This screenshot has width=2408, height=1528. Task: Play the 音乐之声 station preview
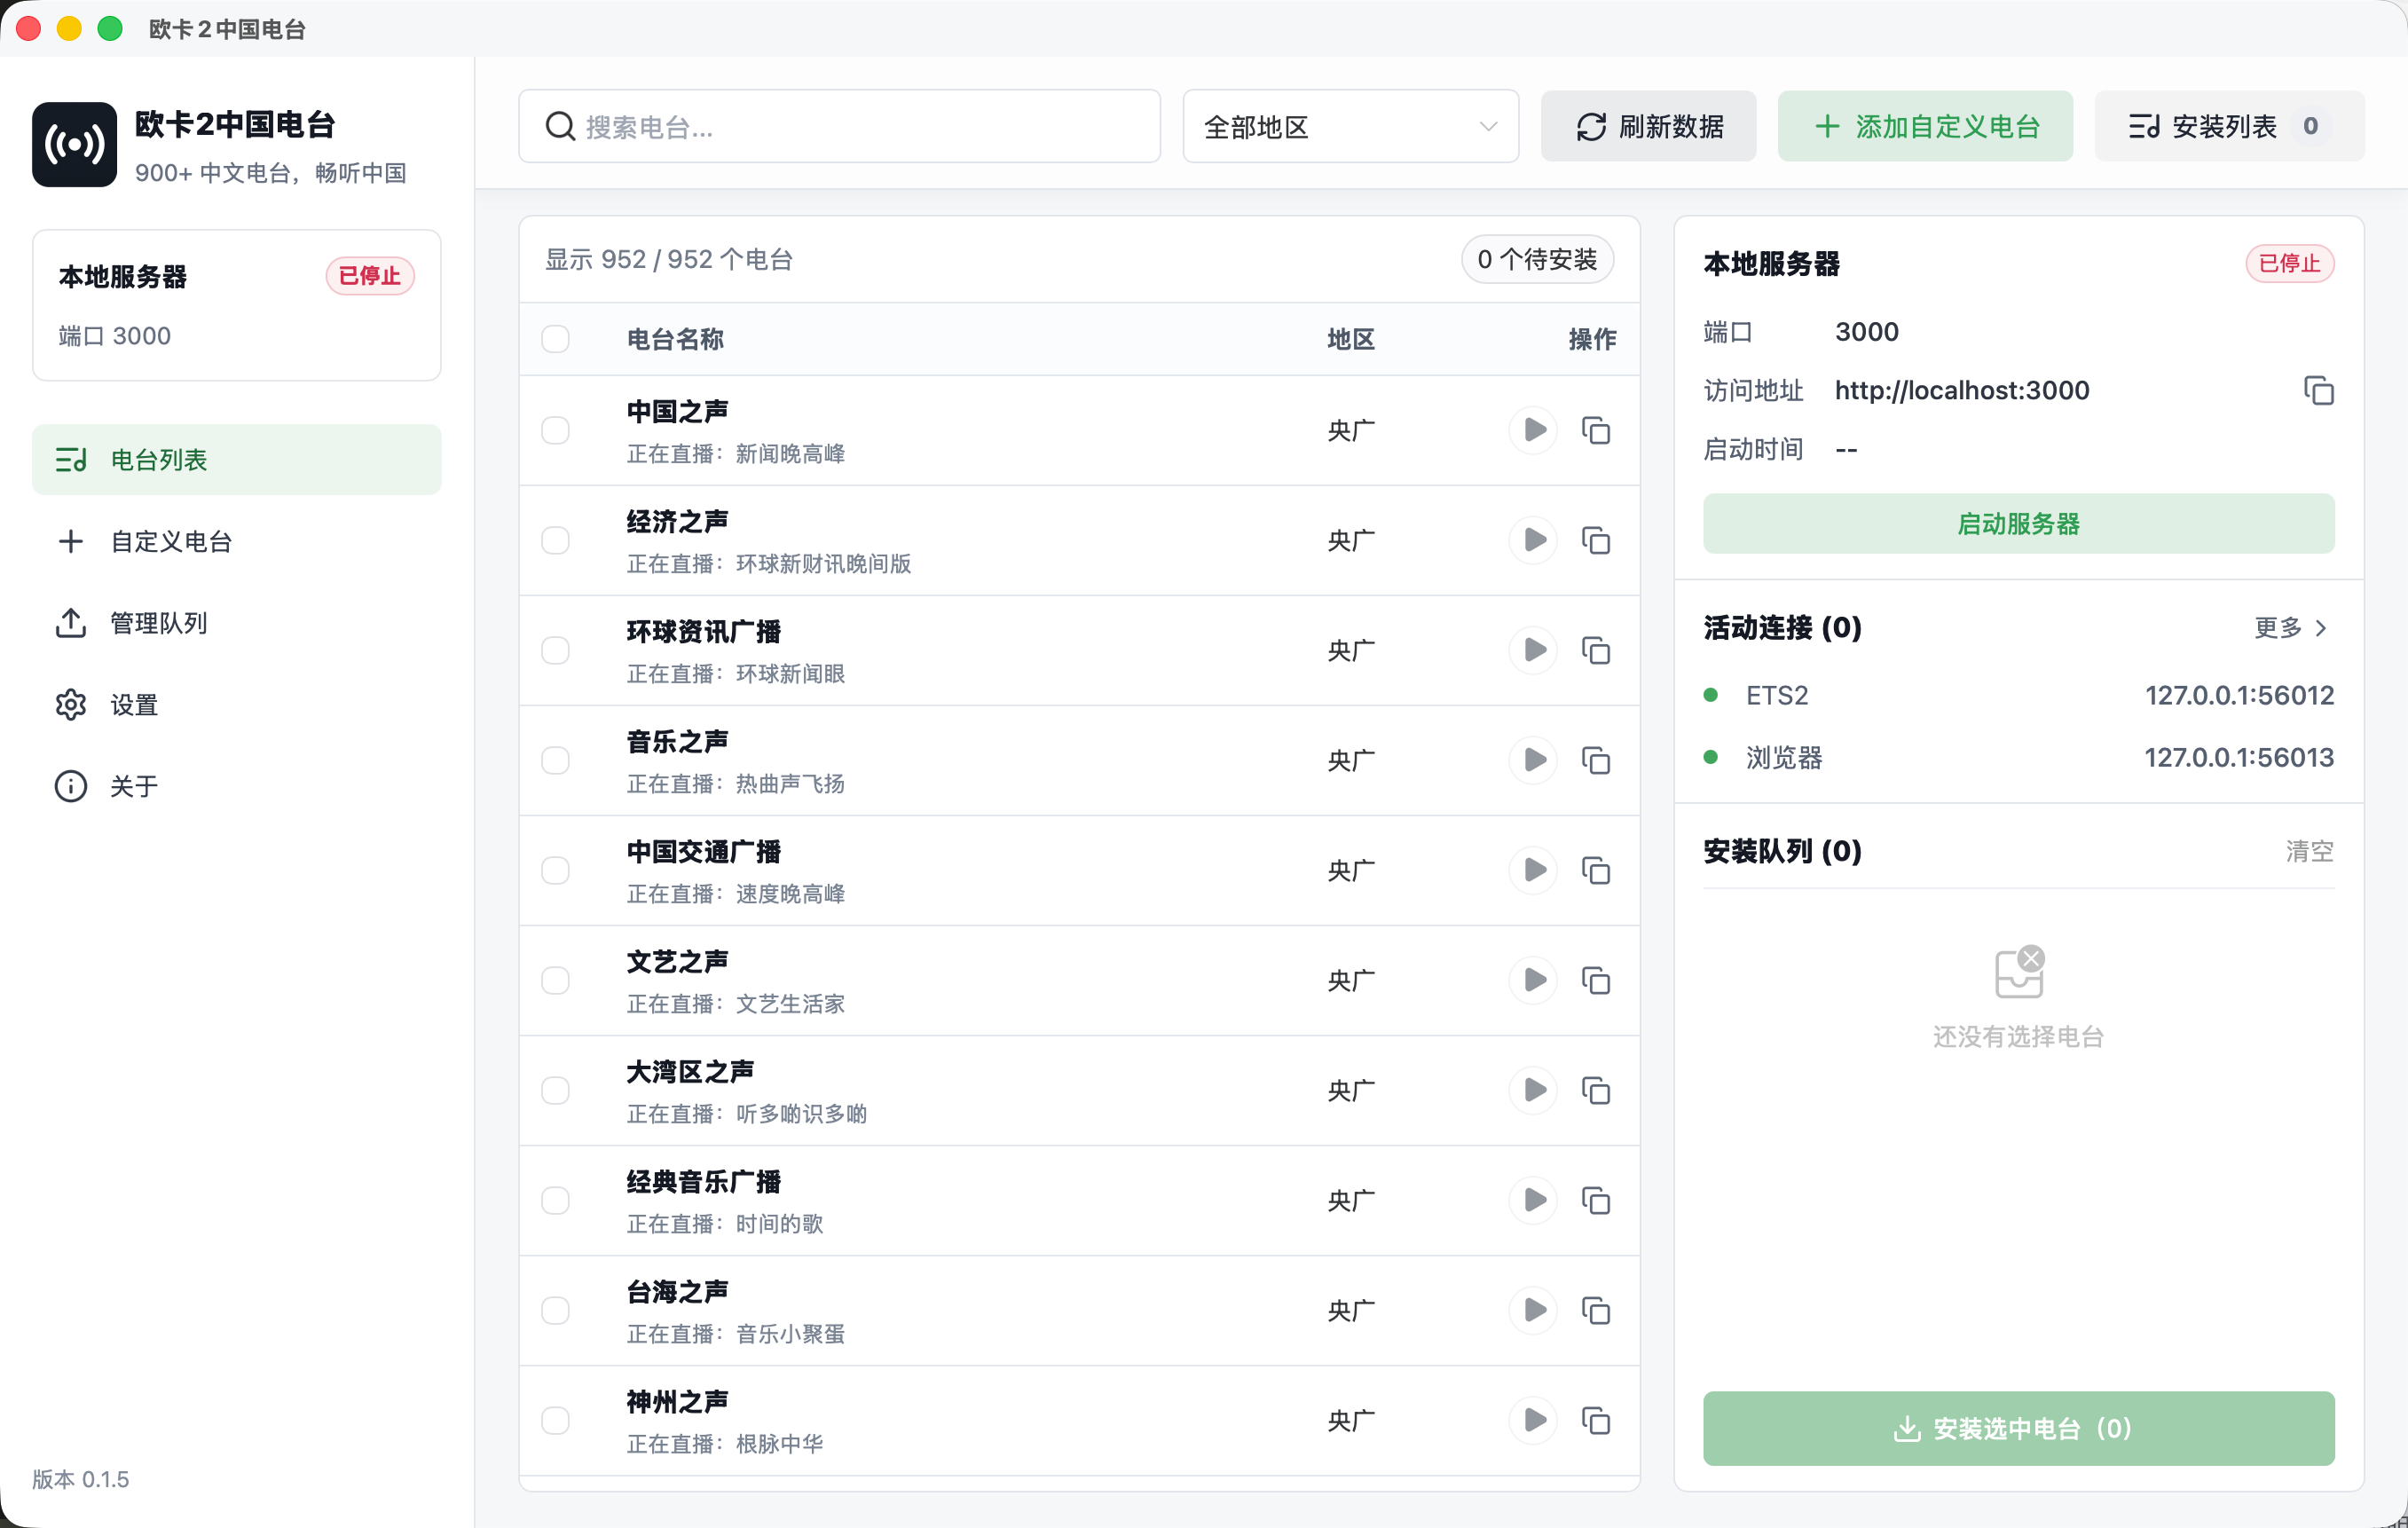click(1533, 760)
